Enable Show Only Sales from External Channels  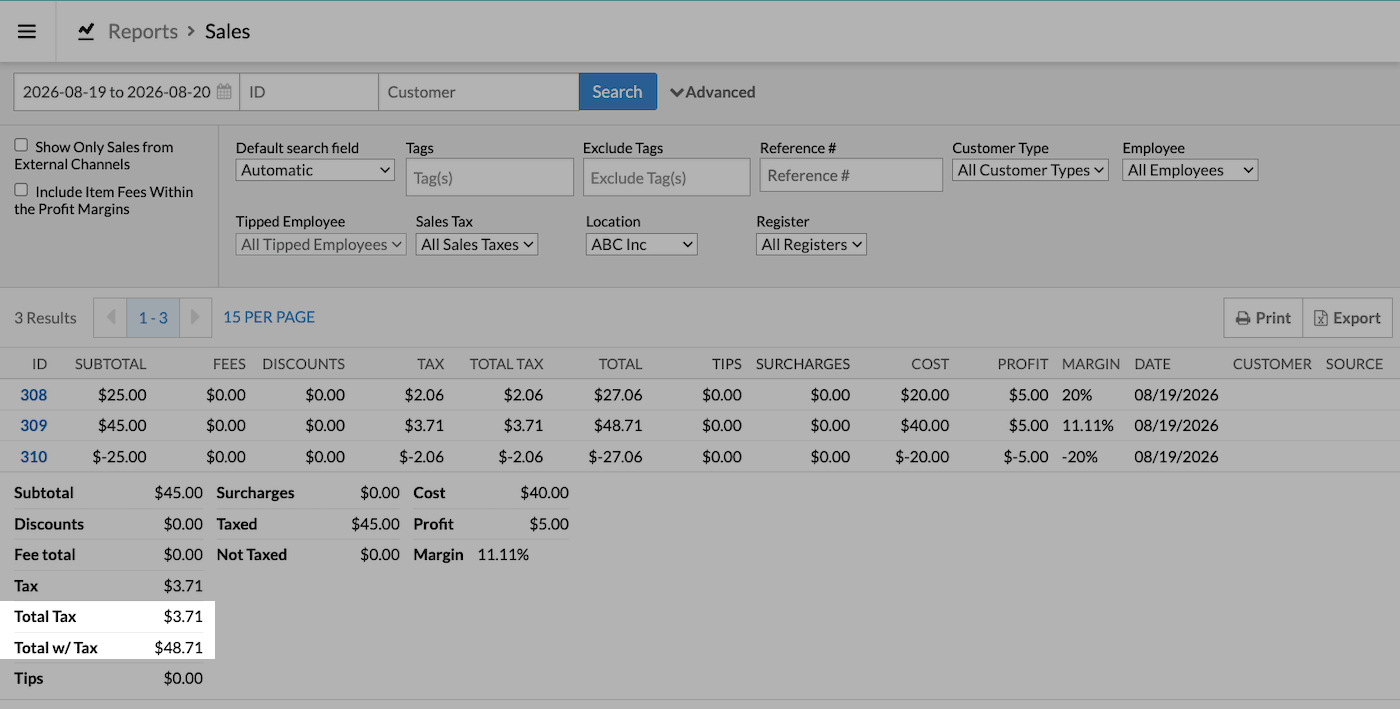pyautogui.click(x=21, y=146)
